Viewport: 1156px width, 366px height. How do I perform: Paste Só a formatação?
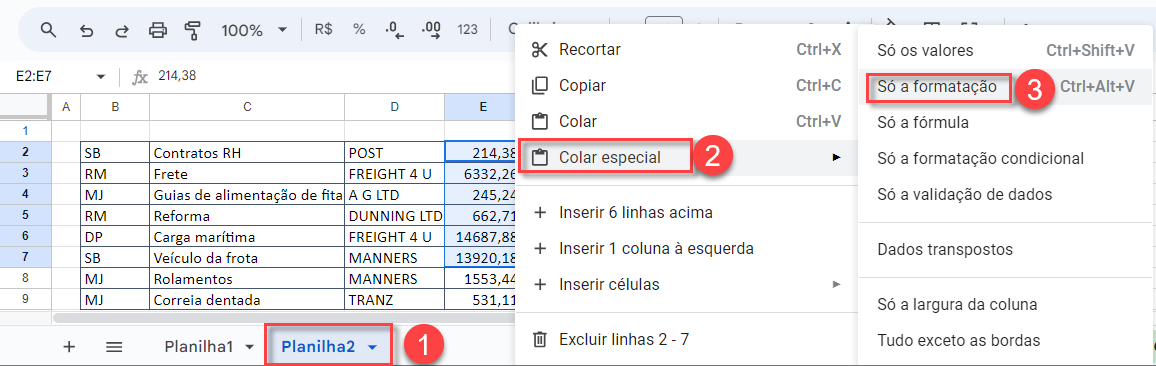point(1006,86)
